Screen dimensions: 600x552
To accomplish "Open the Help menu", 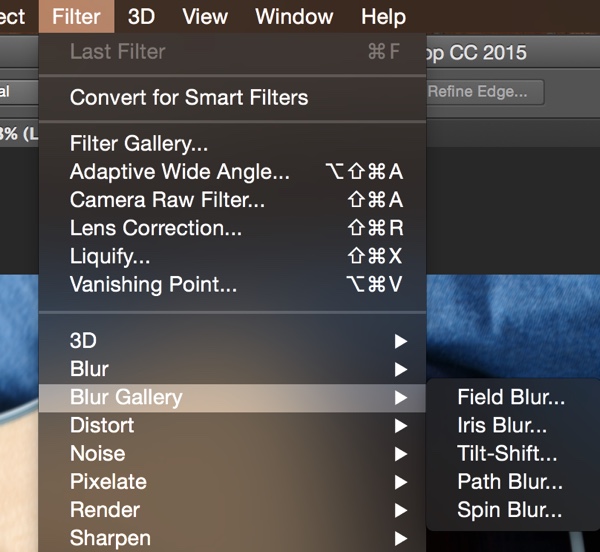I will click(x=383, y=17).
